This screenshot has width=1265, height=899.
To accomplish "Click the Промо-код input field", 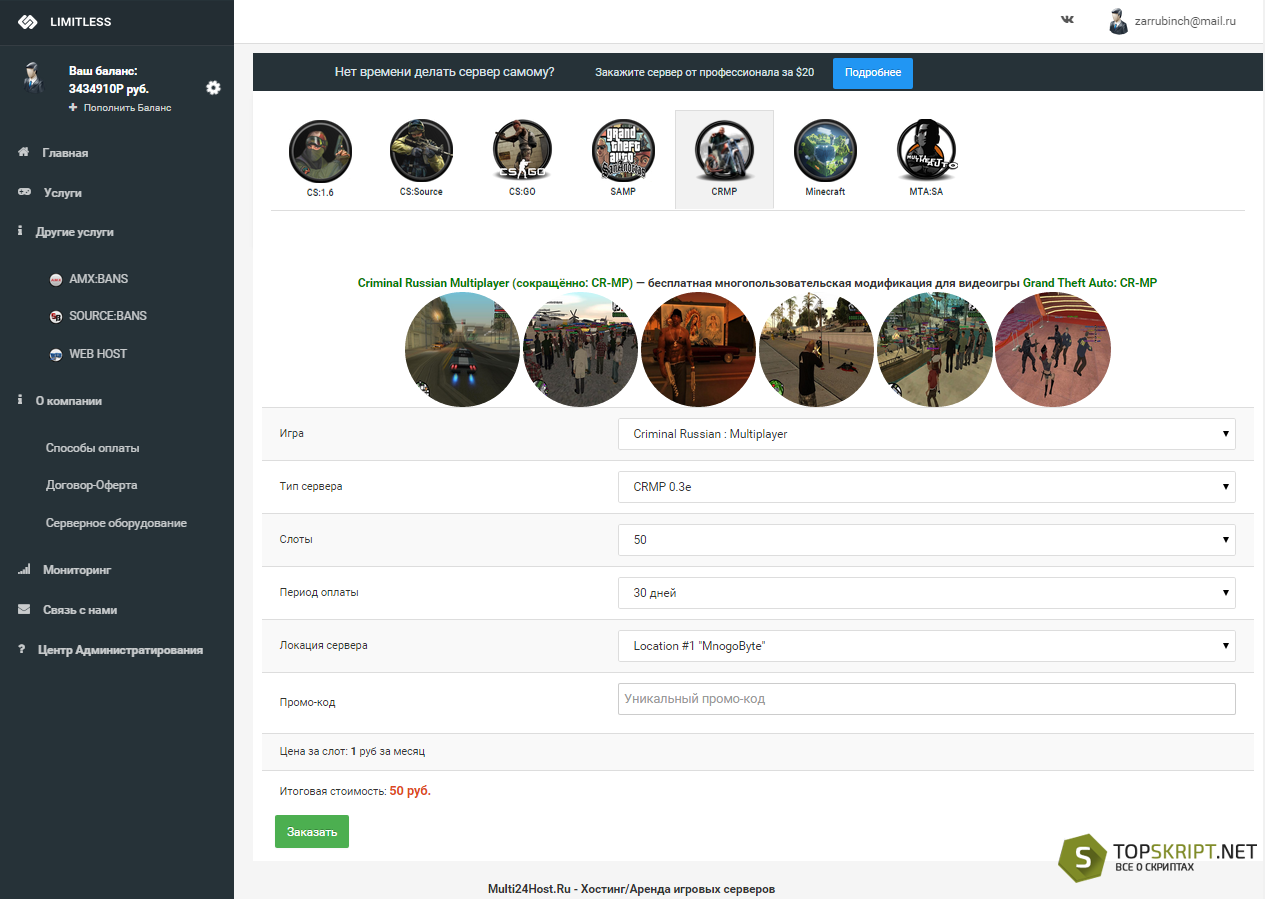I will point(927,699).
